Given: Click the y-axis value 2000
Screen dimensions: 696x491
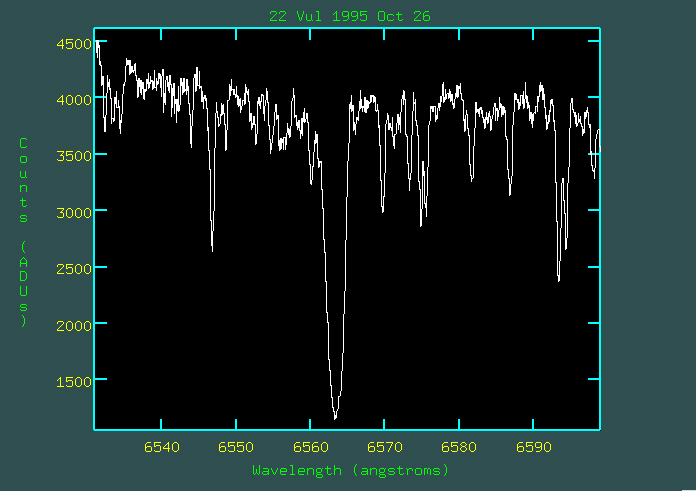Looking at the screenshot, I should [x=74, y=325].
